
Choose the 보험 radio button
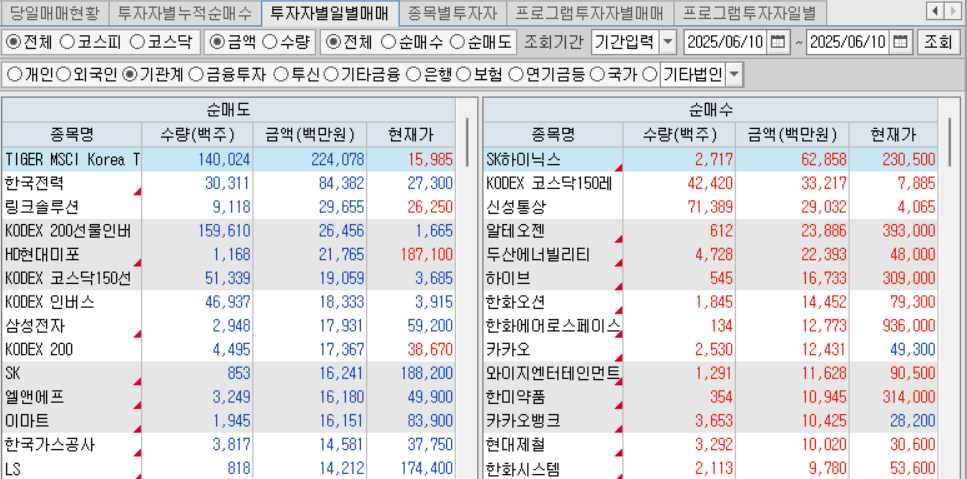pyautogui.click(x=464, y=75)
